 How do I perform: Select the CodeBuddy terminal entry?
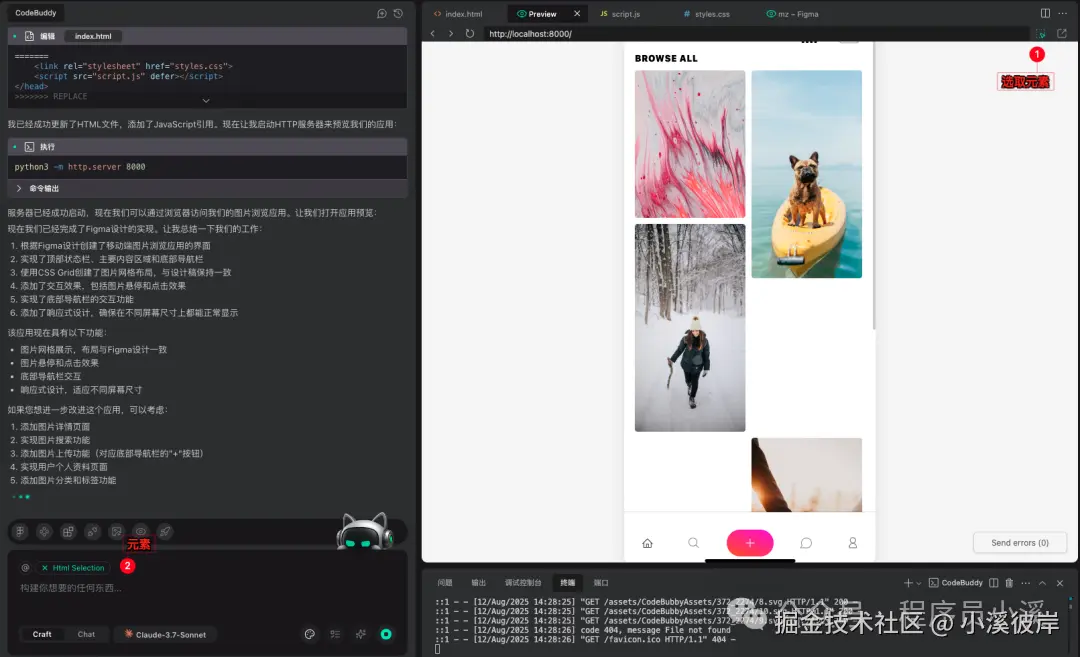tap(956, 583)
